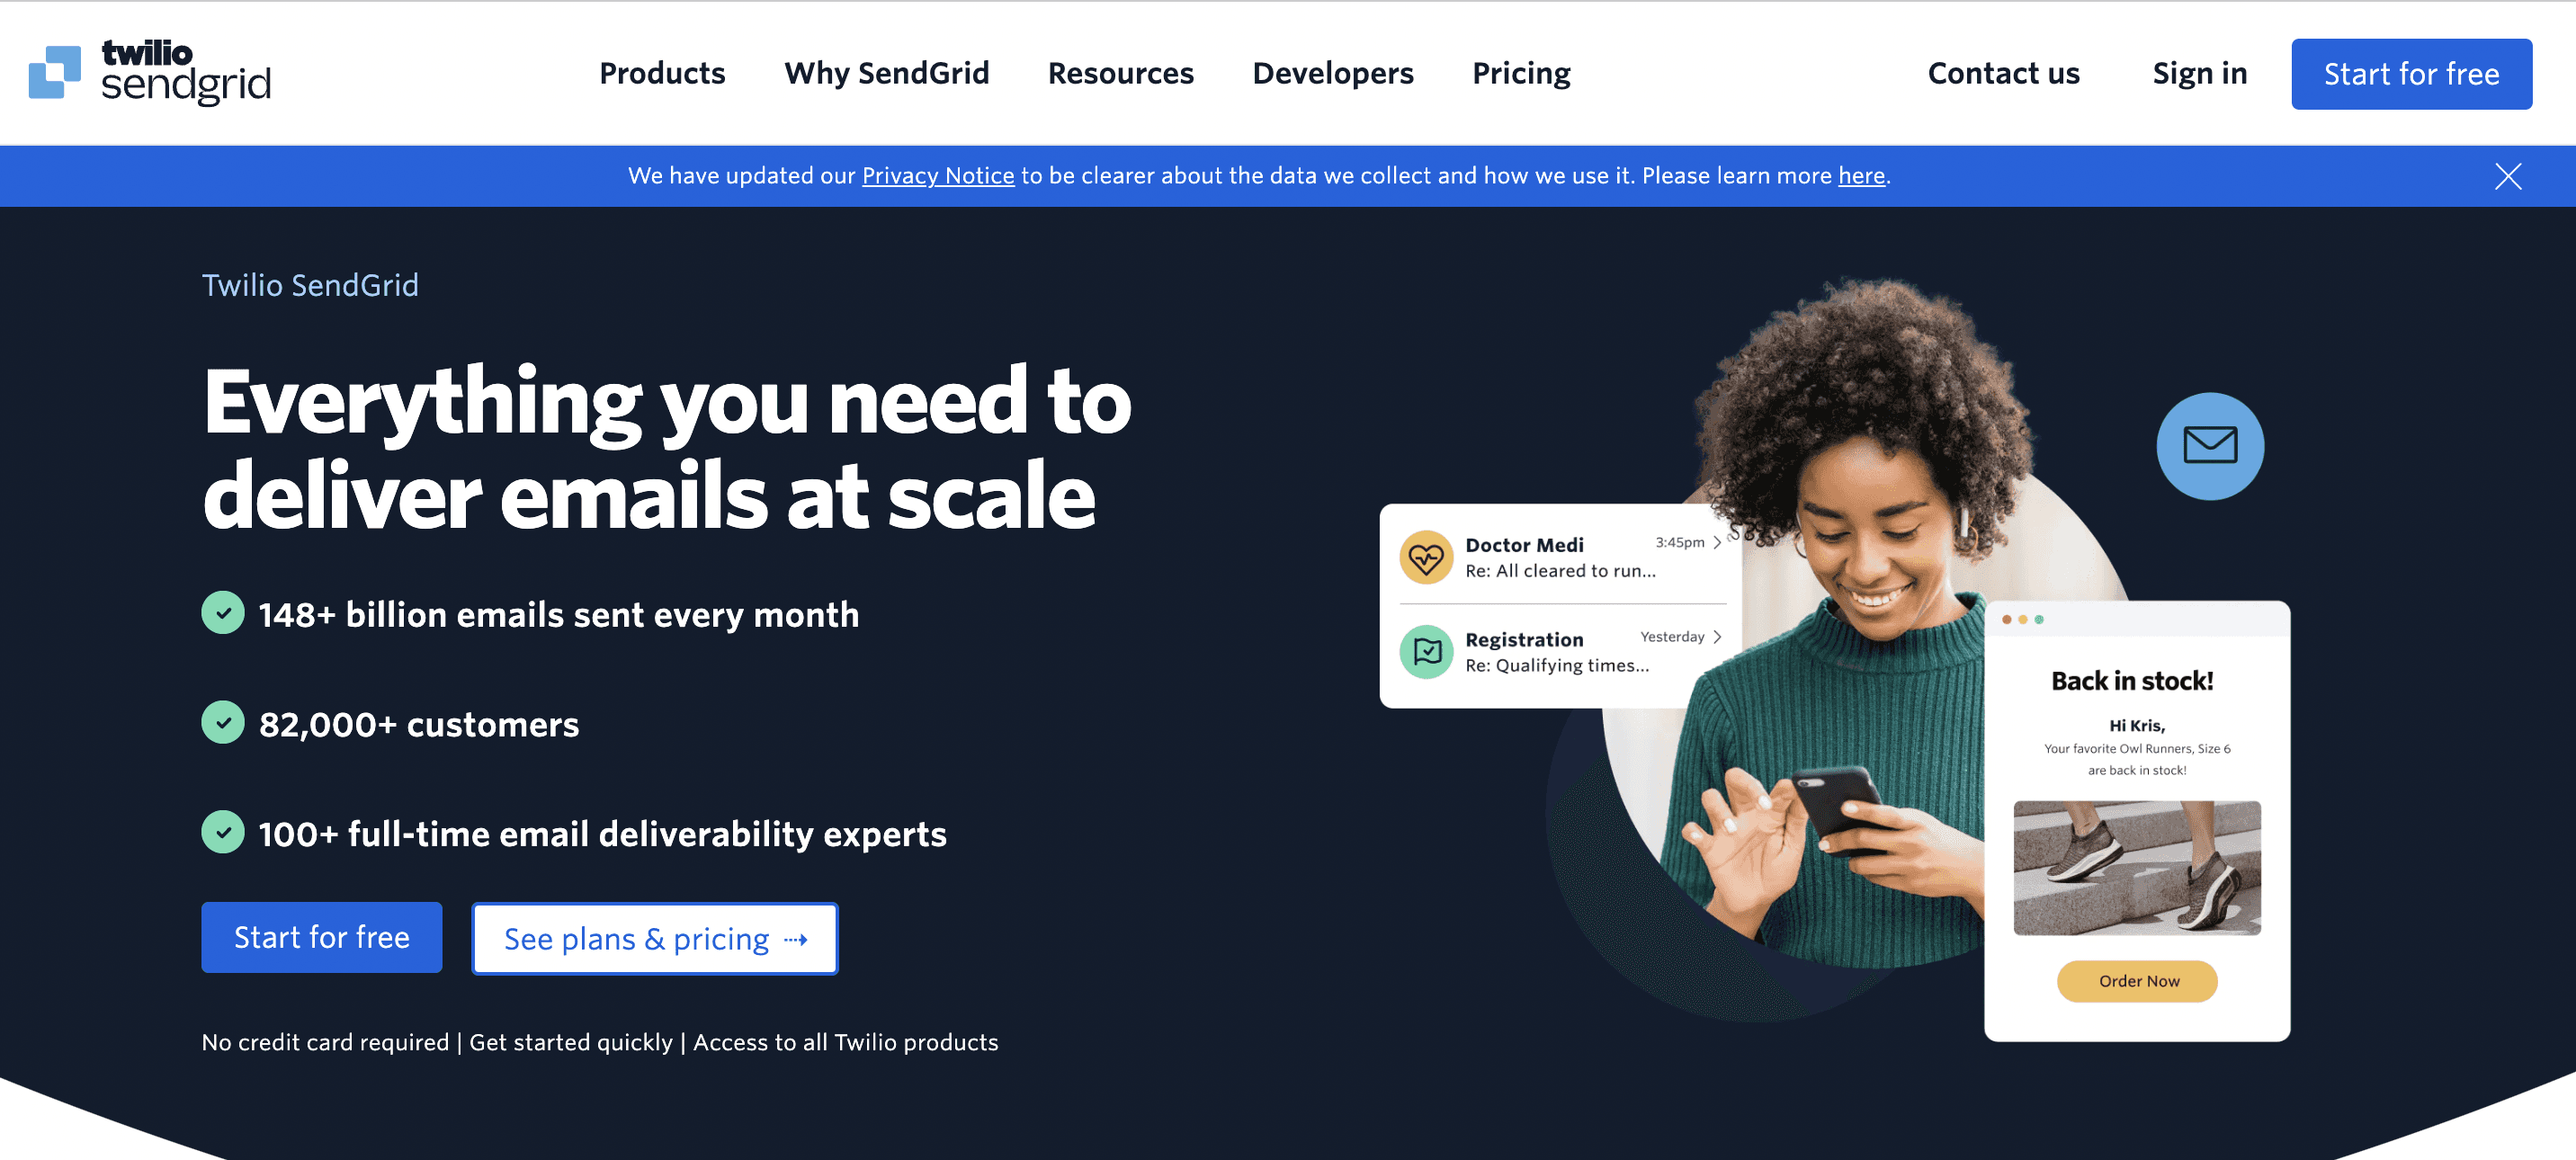
Task: Click the Start for free button
Action: coord(2411,72)
